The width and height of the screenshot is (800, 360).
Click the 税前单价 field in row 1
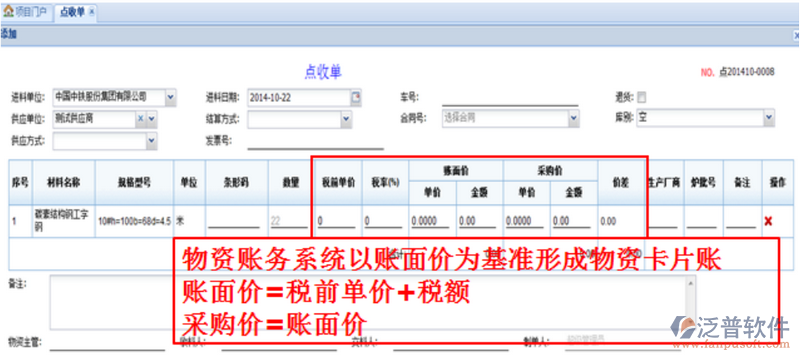click(336, 221)
